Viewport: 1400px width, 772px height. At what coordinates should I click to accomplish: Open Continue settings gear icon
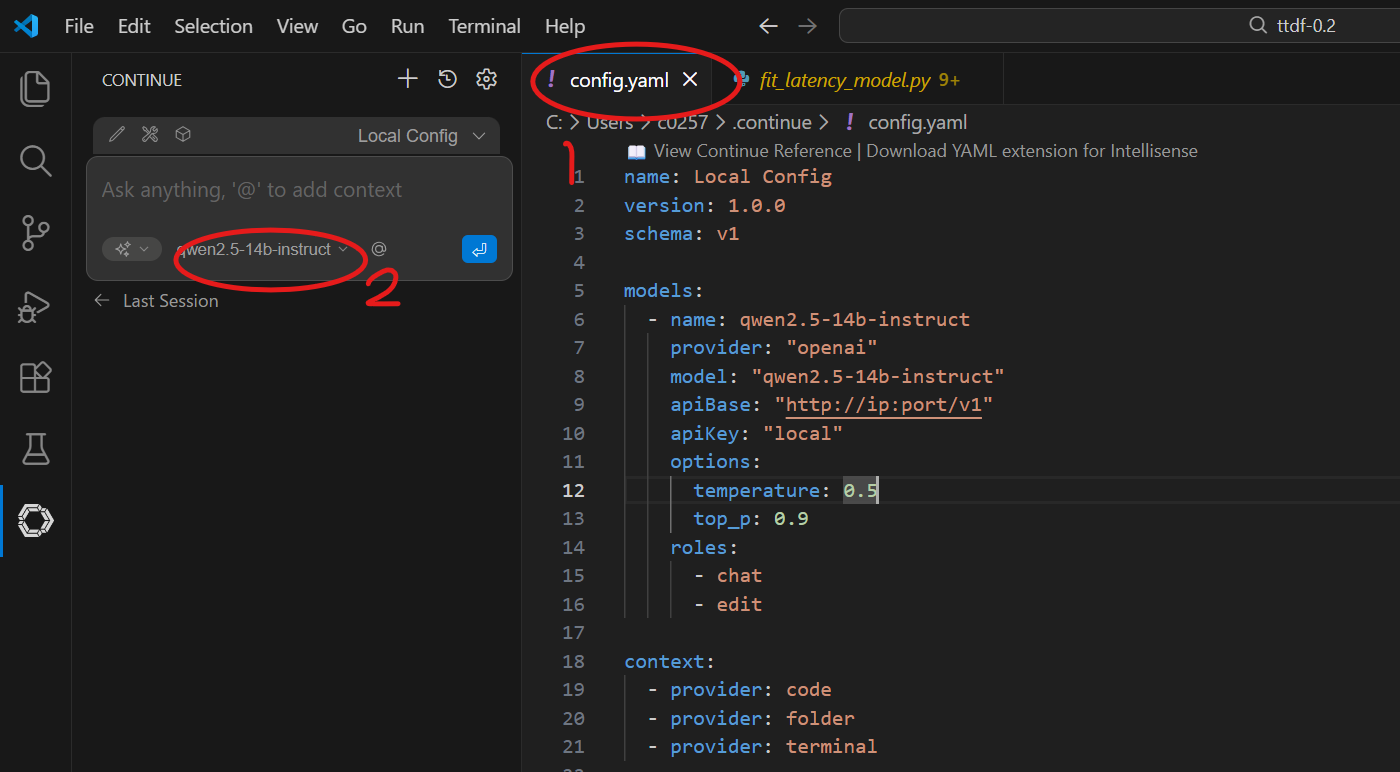coord(486,79)
